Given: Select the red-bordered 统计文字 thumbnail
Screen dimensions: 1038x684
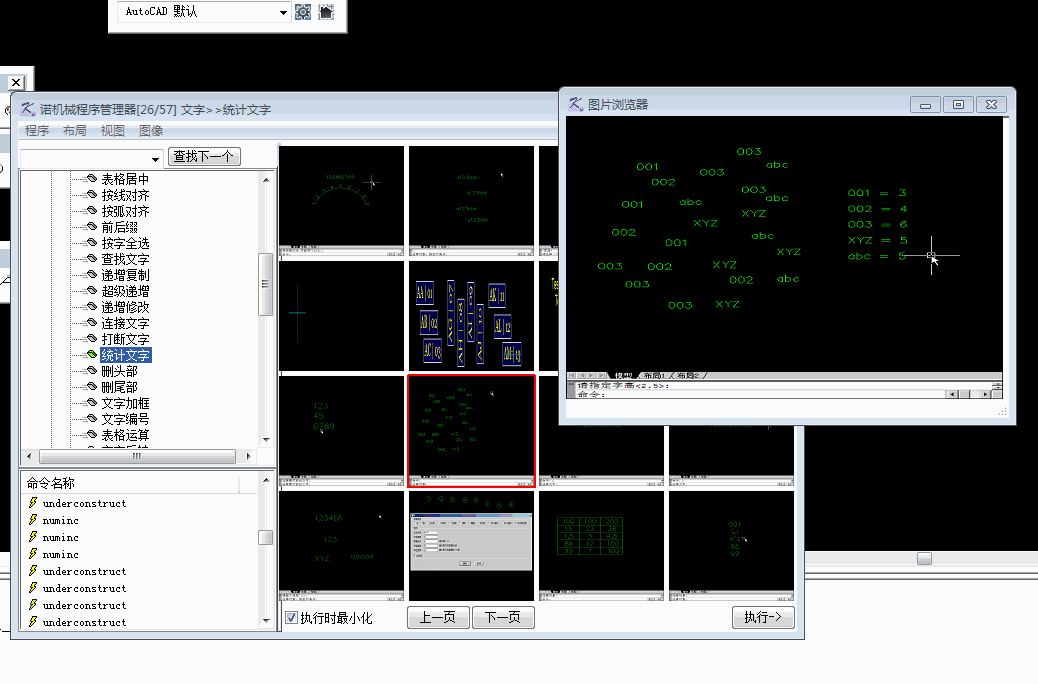Looking at the screenshot, I should tap(471, 431).
